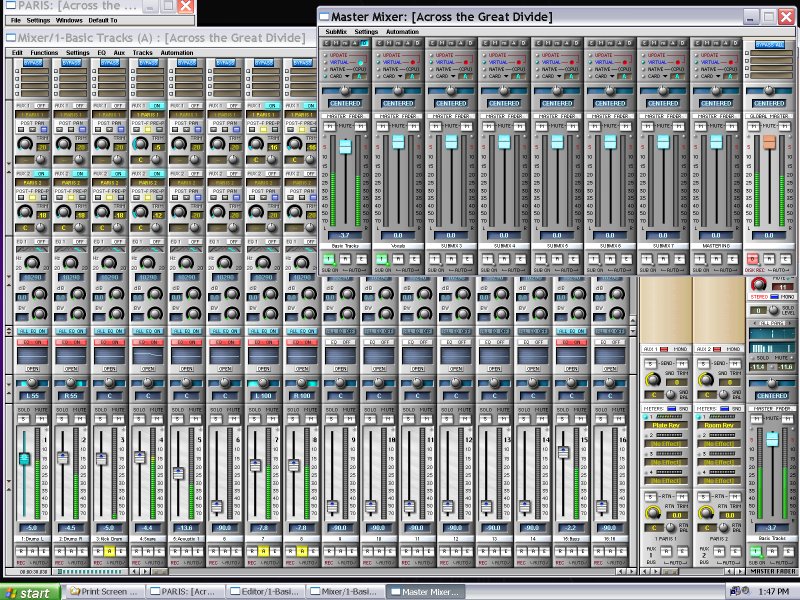
Task: Click automation A button on channel 4 Snare
Action: coord(147,551)
